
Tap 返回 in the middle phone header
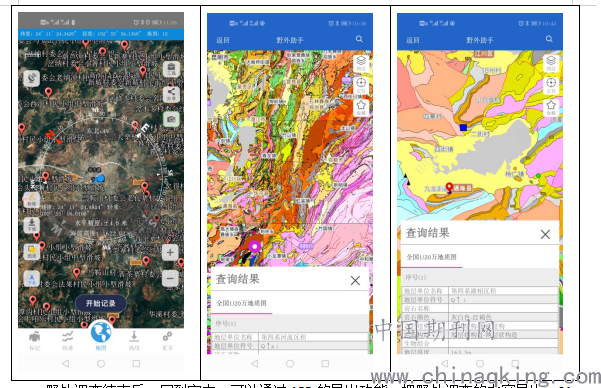222,40
